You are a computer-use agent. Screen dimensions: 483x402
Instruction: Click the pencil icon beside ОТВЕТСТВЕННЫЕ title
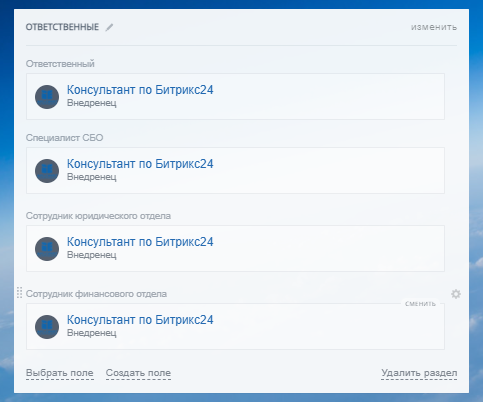109,27
